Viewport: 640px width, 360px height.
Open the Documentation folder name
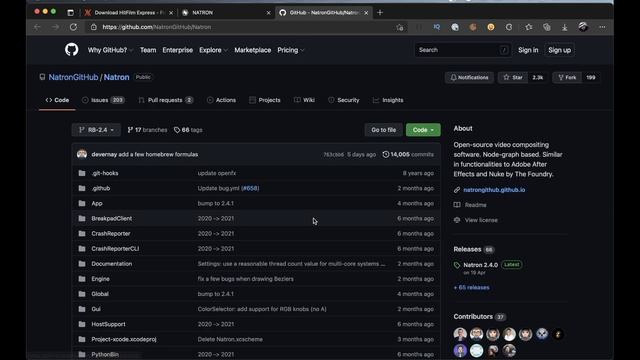point(111,264)
